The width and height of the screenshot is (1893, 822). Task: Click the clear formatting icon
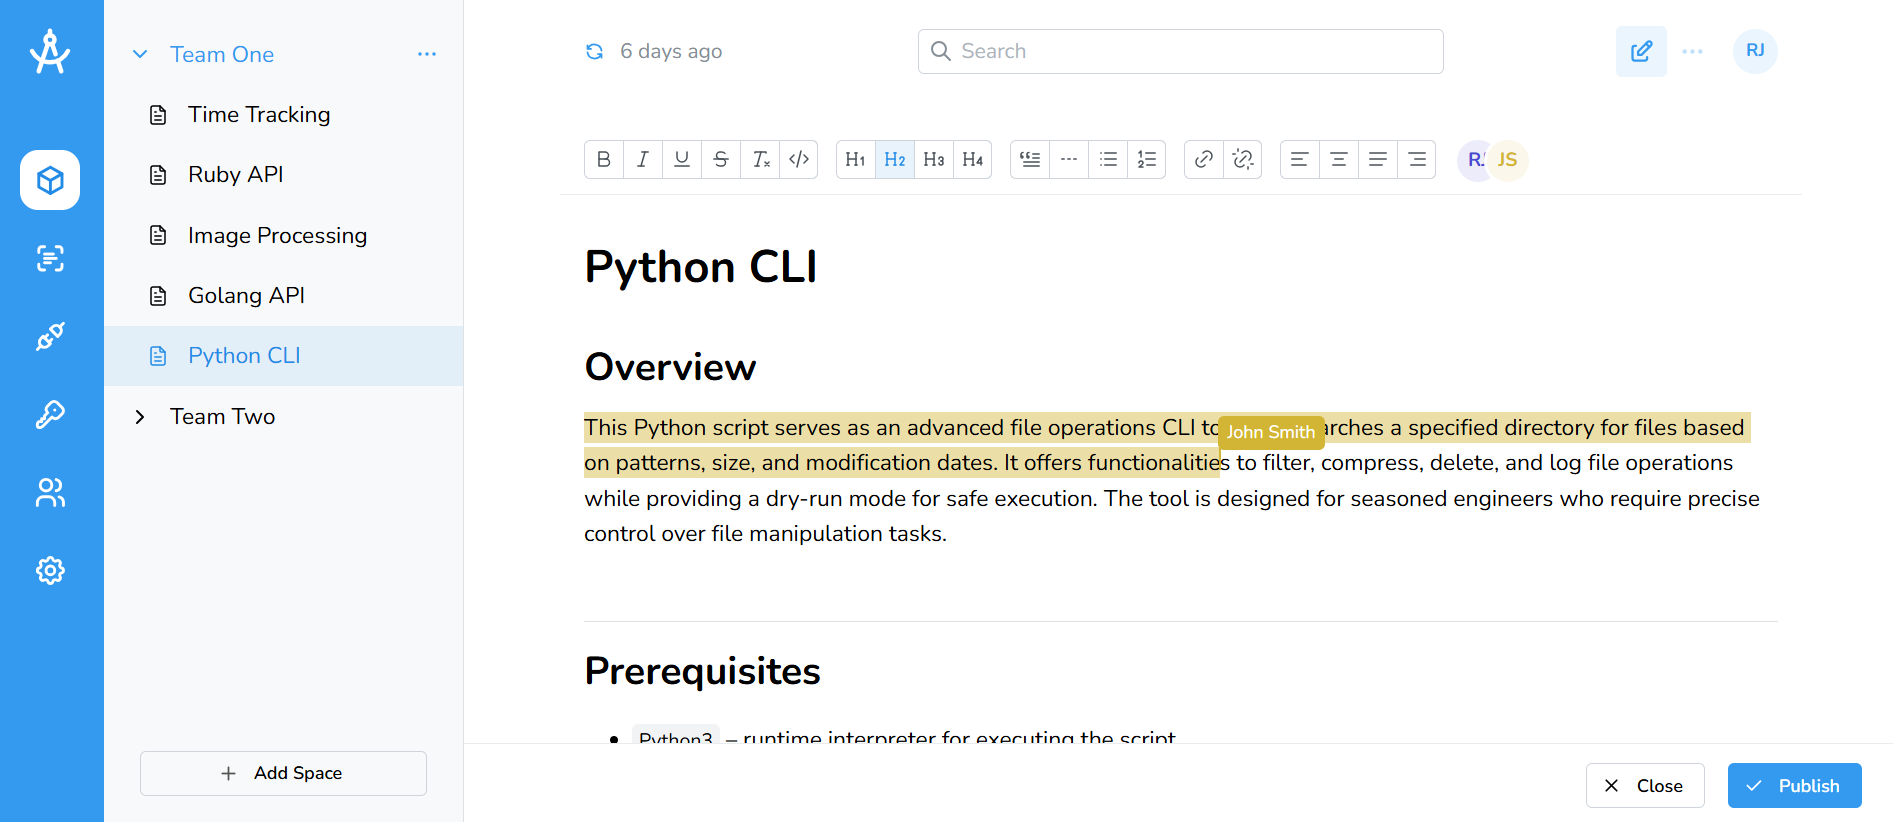760,159
